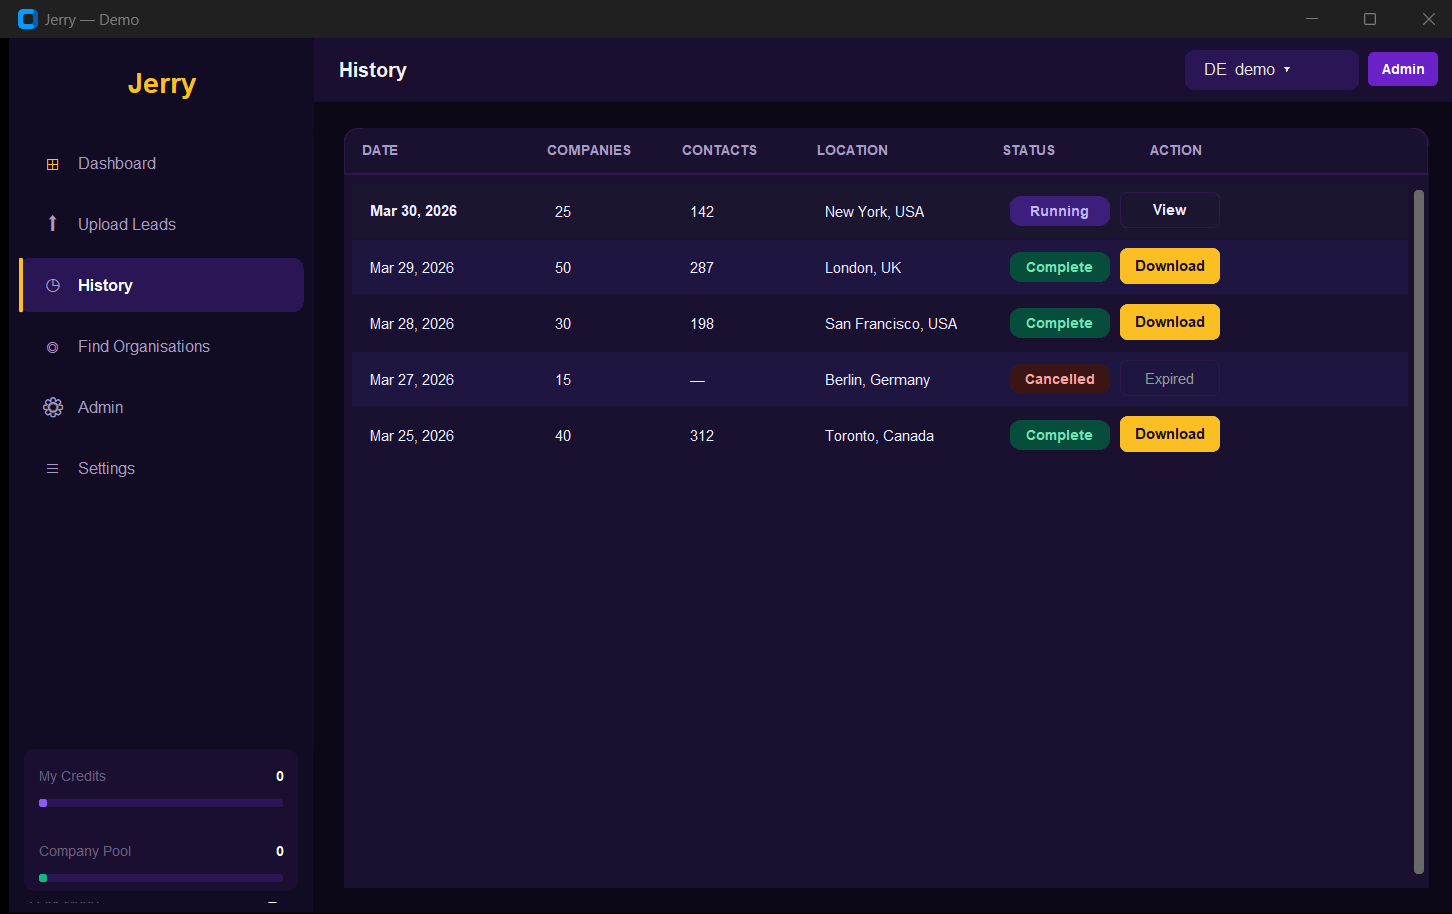Select the History sidebar item
Screen dimensions: 1452x914
tap(161, 285)
